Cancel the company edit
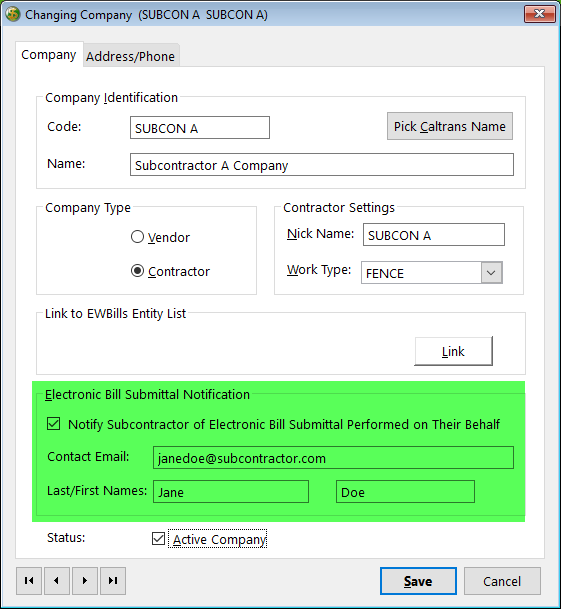The width and height of the screenshot is (561, 609). [502, 581]
